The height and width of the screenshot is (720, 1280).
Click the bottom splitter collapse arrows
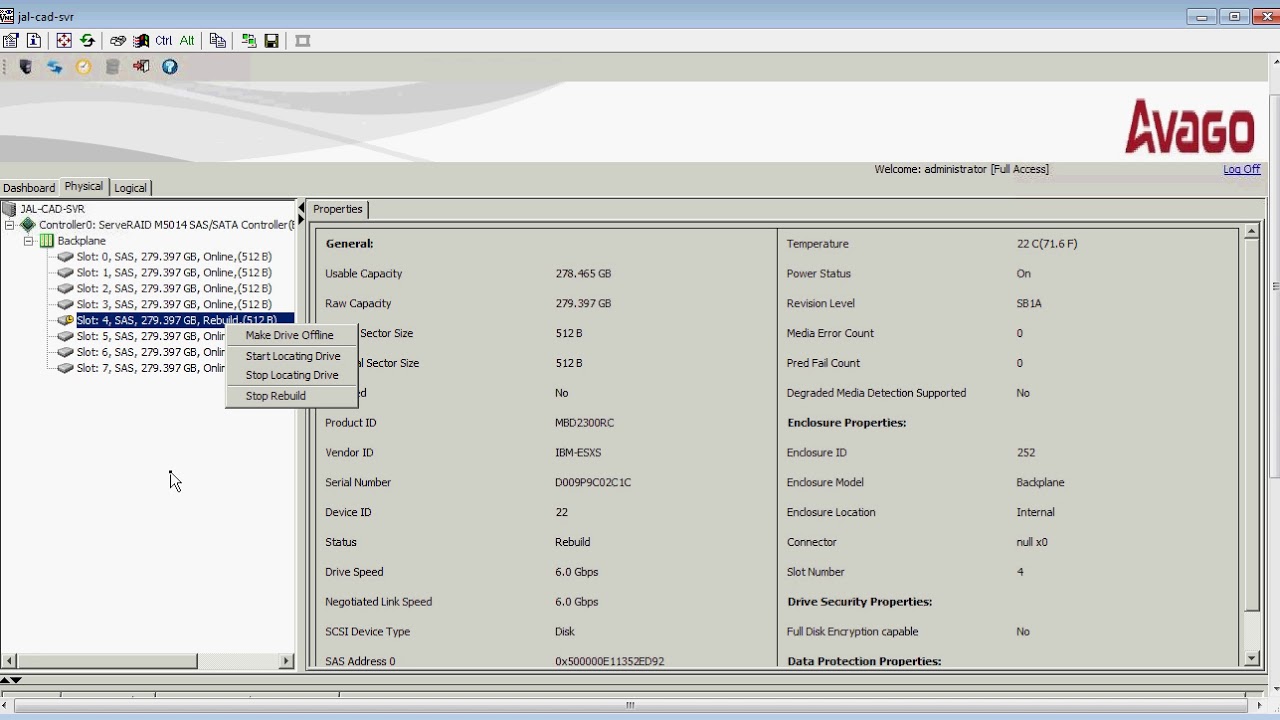click(x=11, y=680)
